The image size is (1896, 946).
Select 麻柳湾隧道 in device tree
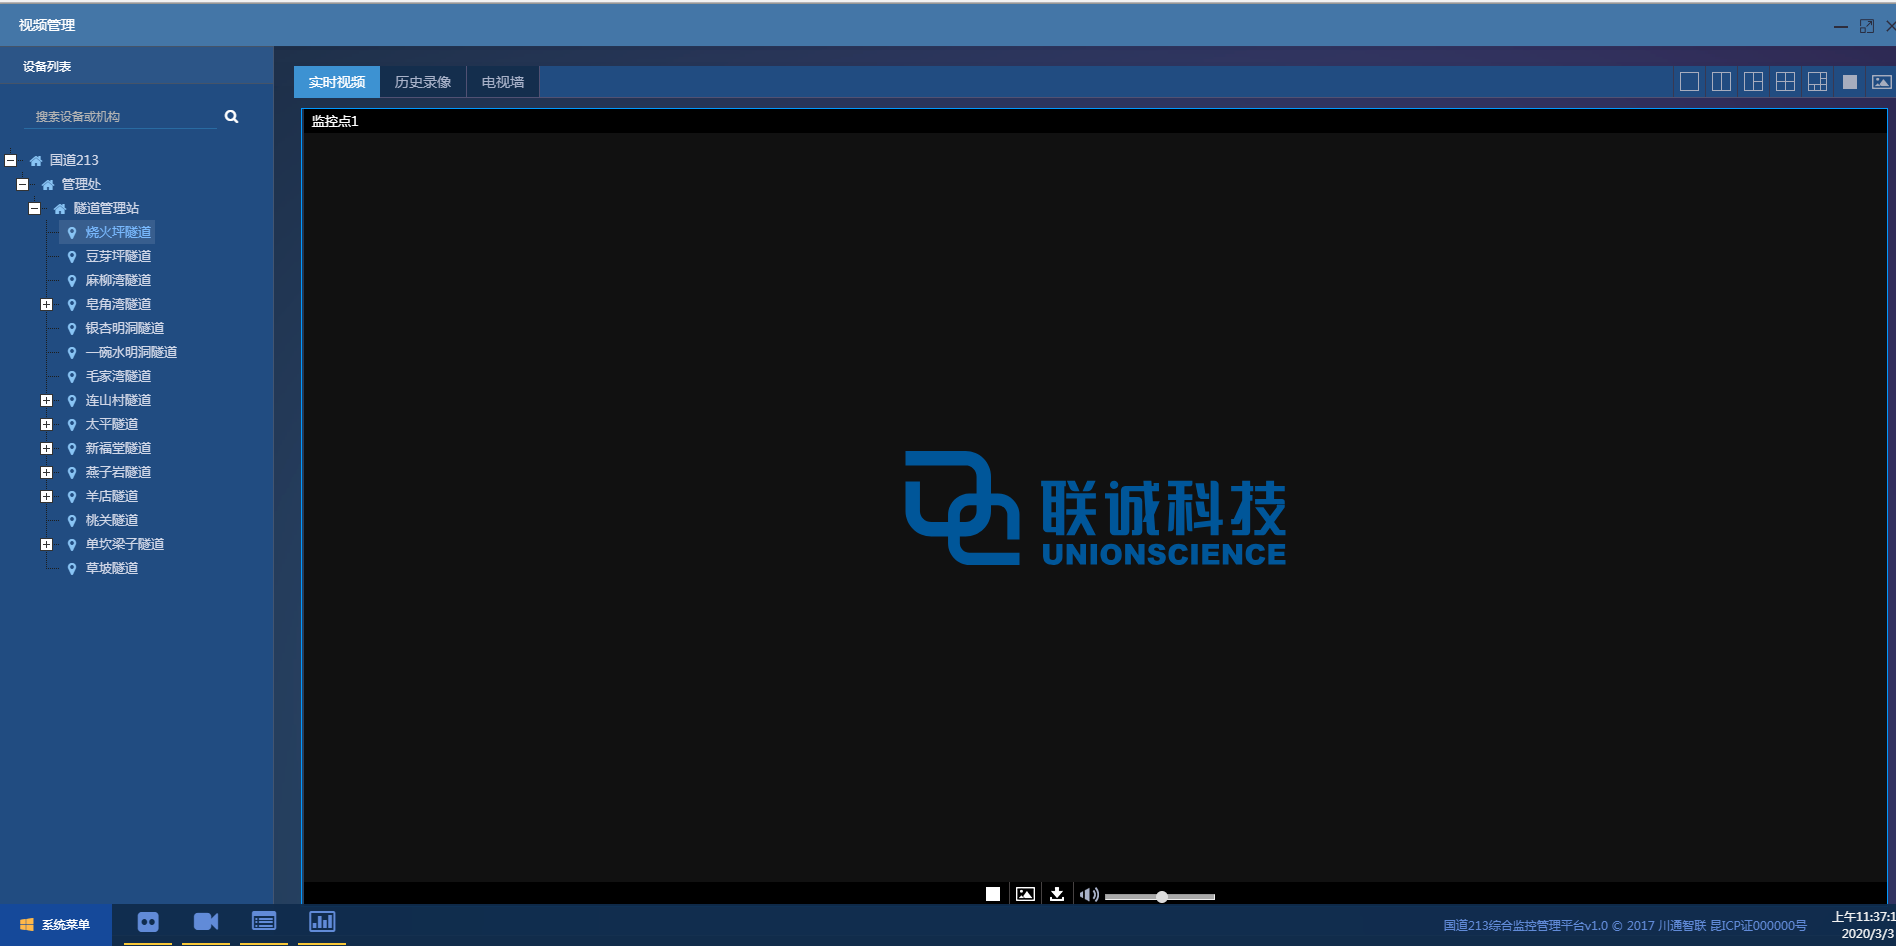coord(118,280)
